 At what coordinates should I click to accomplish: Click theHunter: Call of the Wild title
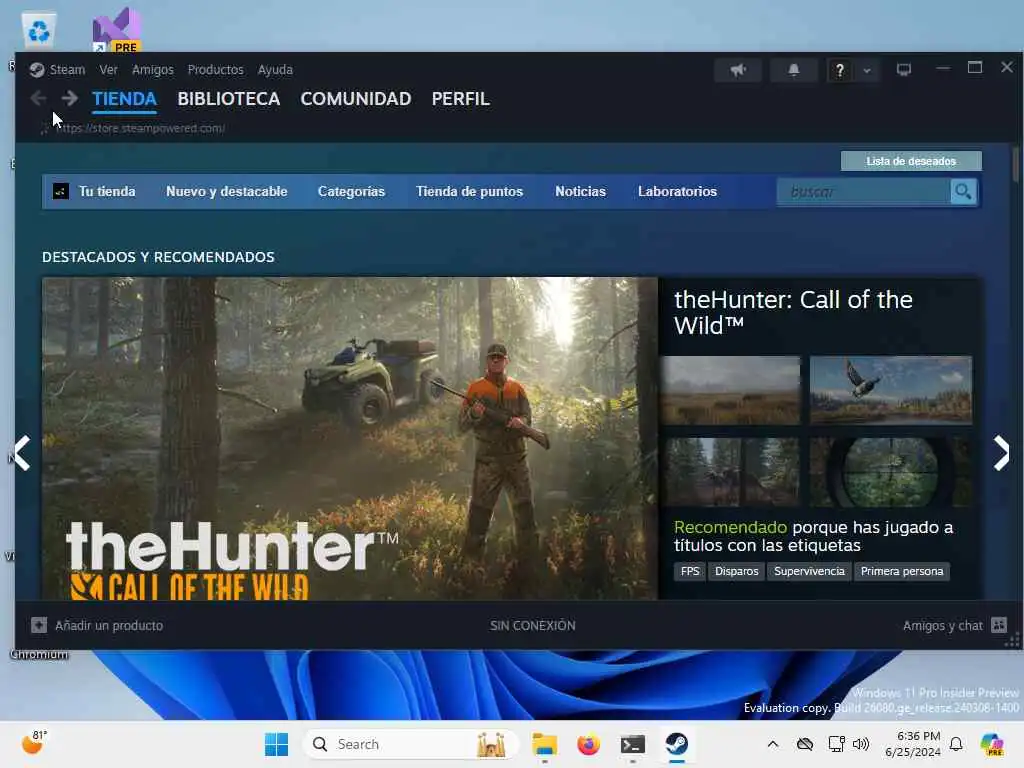[x=793, y=312]
